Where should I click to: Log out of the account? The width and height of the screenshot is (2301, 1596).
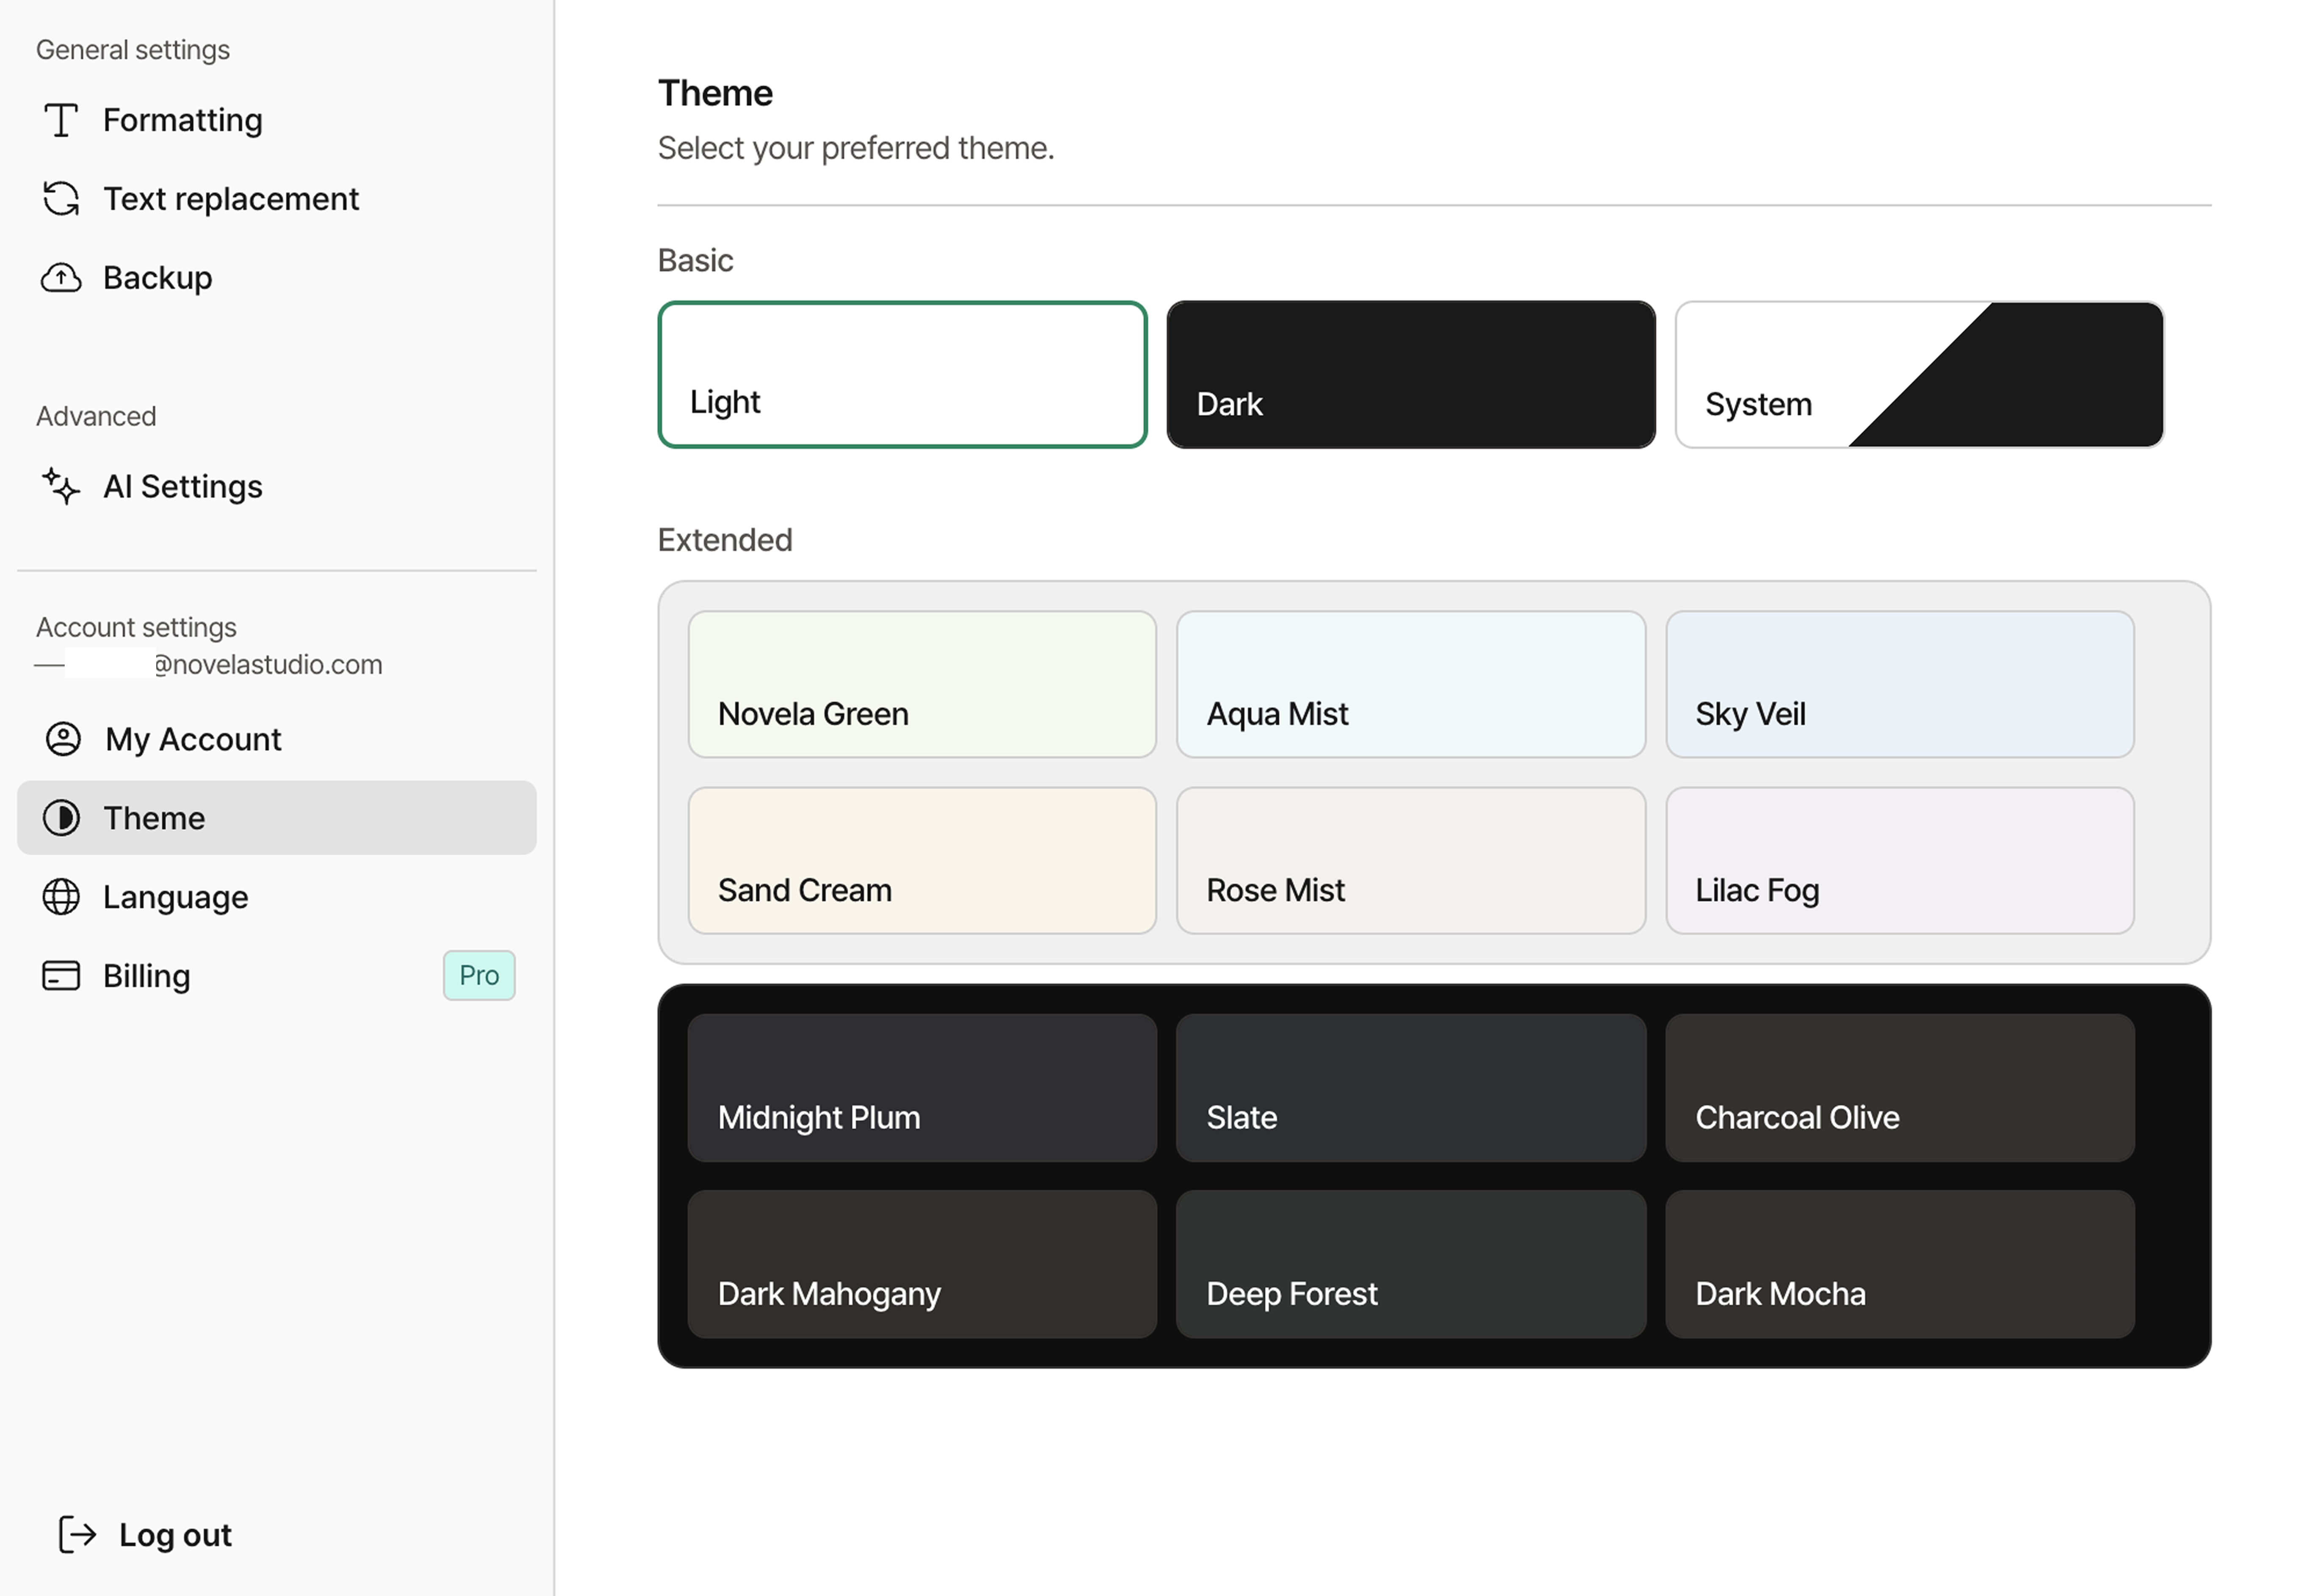[x=145, y=1534]
